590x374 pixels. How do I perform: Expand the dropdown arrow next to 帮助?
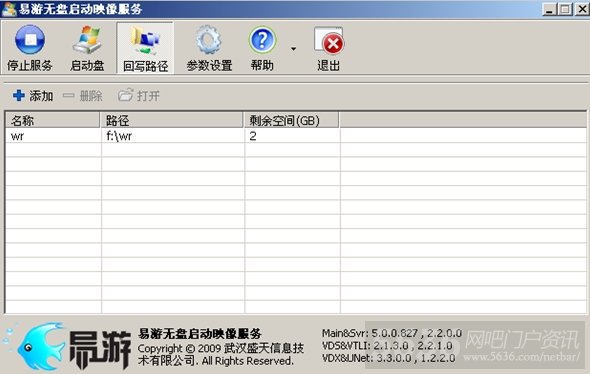point(293,49)
